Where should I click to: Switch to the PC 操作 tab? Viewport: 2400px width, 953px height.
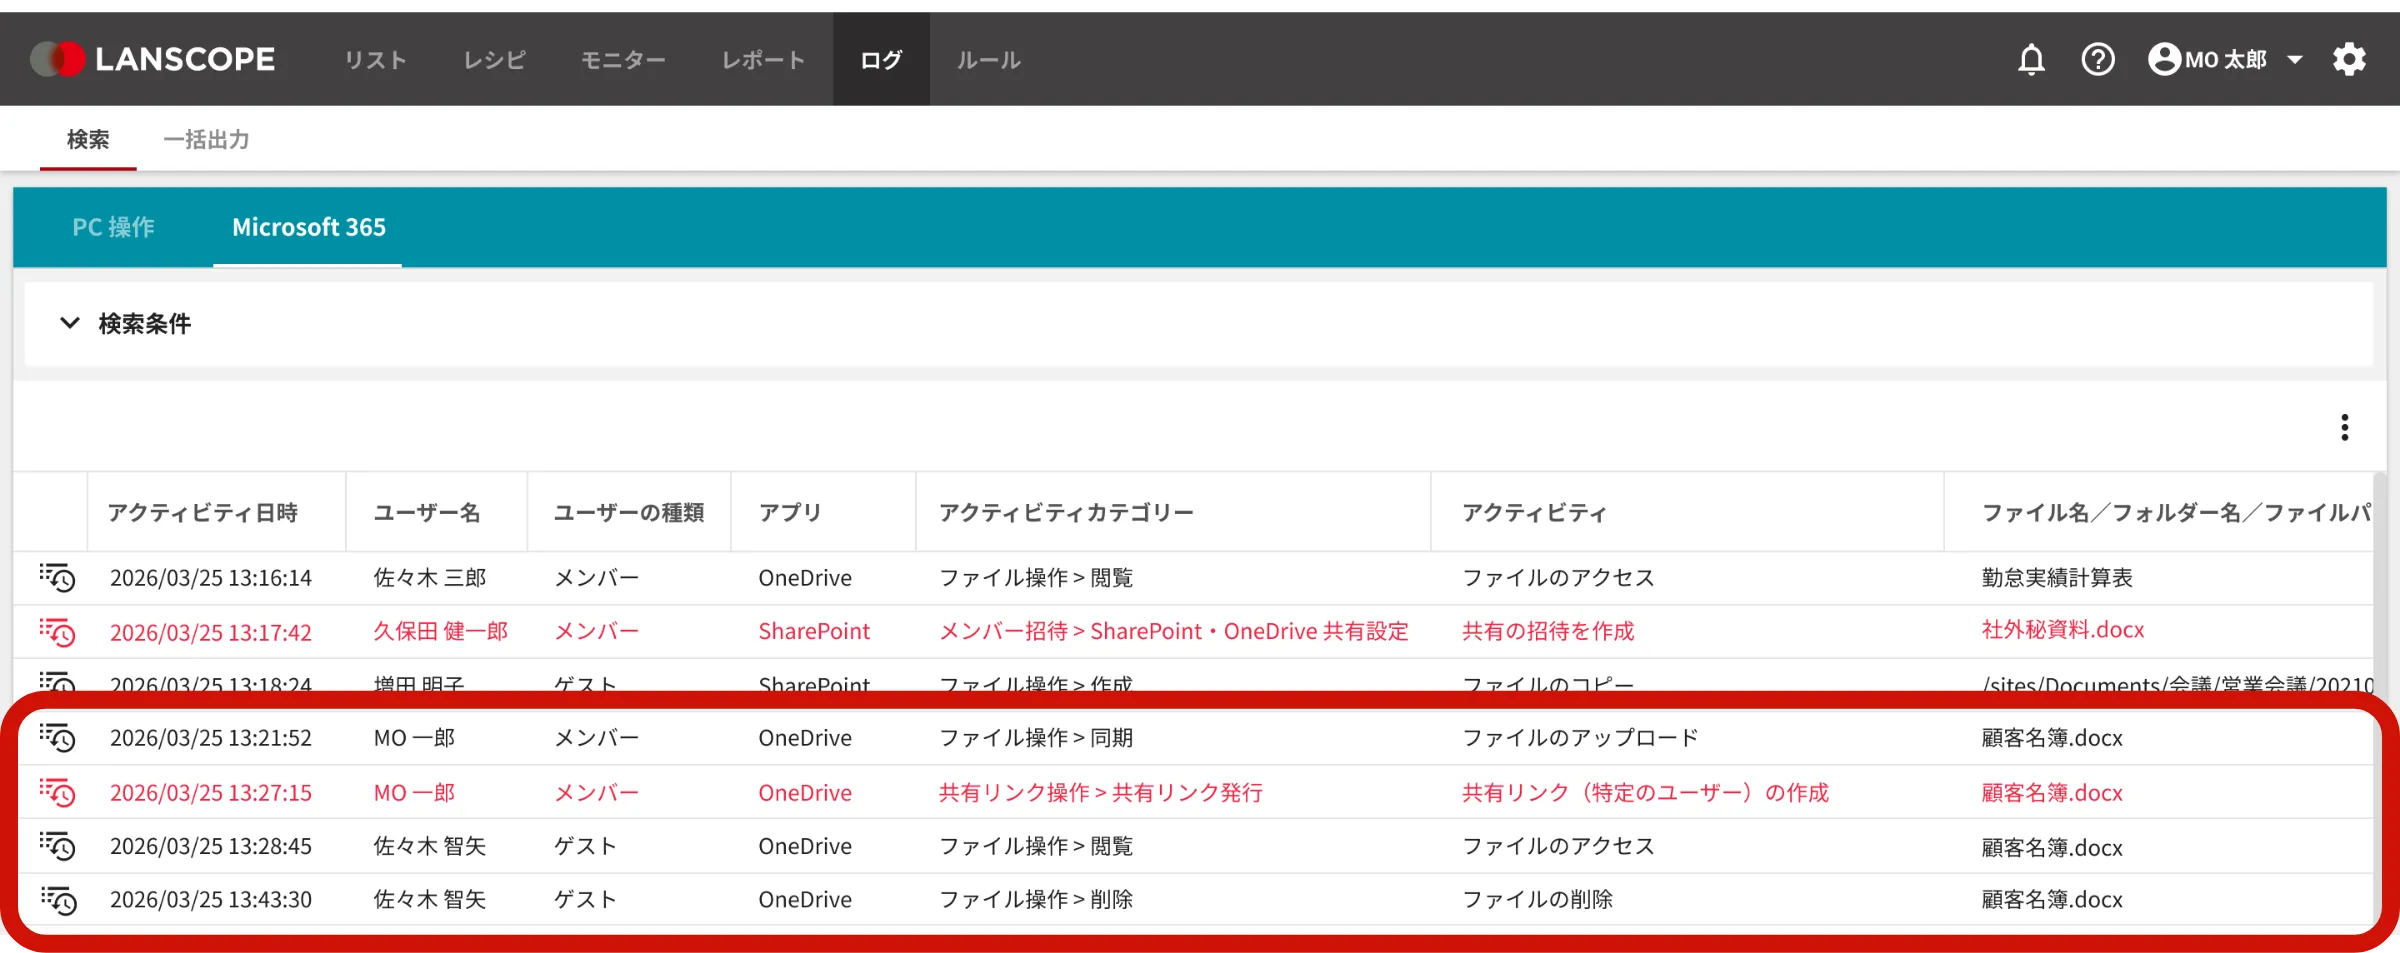pos(112,227)
